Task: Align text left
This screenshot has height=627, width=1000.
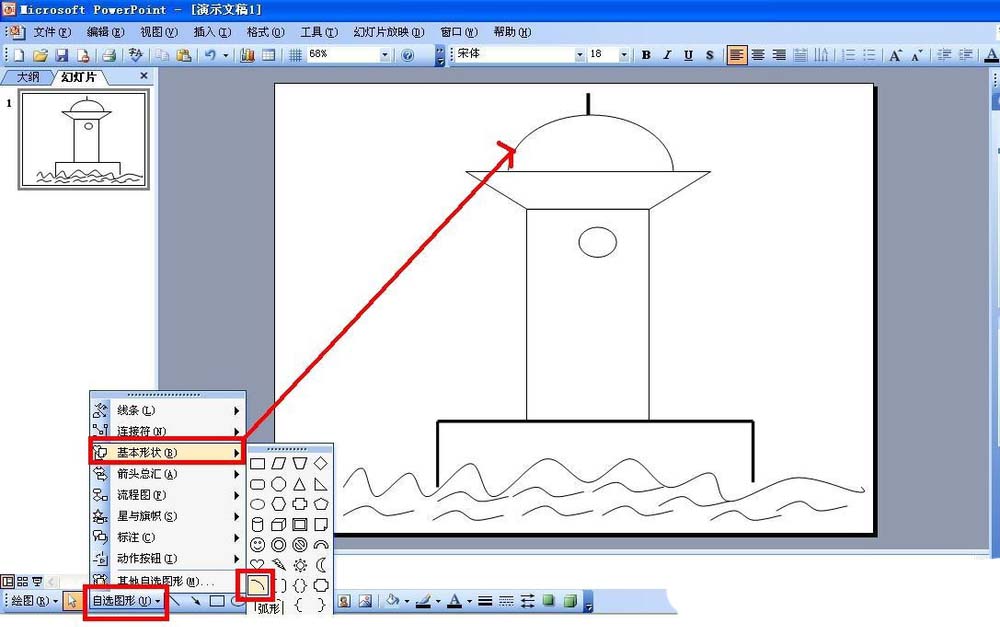Action: 737,55
